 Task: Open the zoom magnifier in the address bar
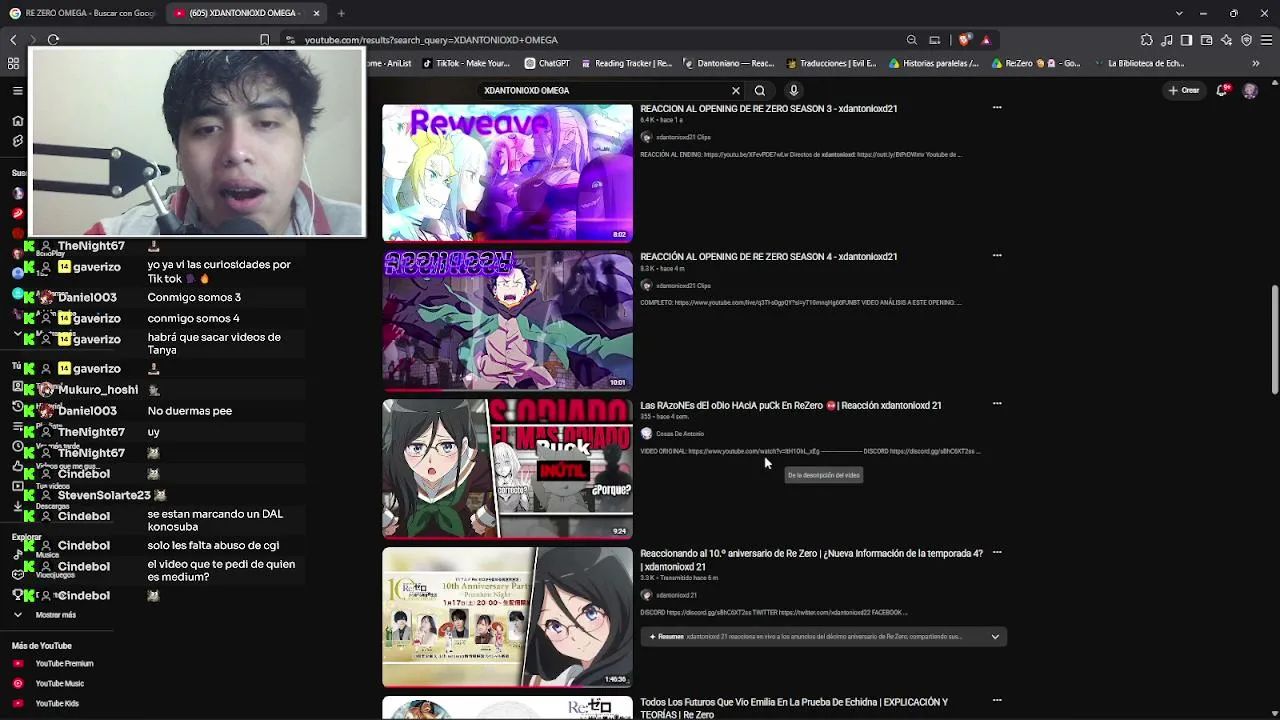coord(912,40)
